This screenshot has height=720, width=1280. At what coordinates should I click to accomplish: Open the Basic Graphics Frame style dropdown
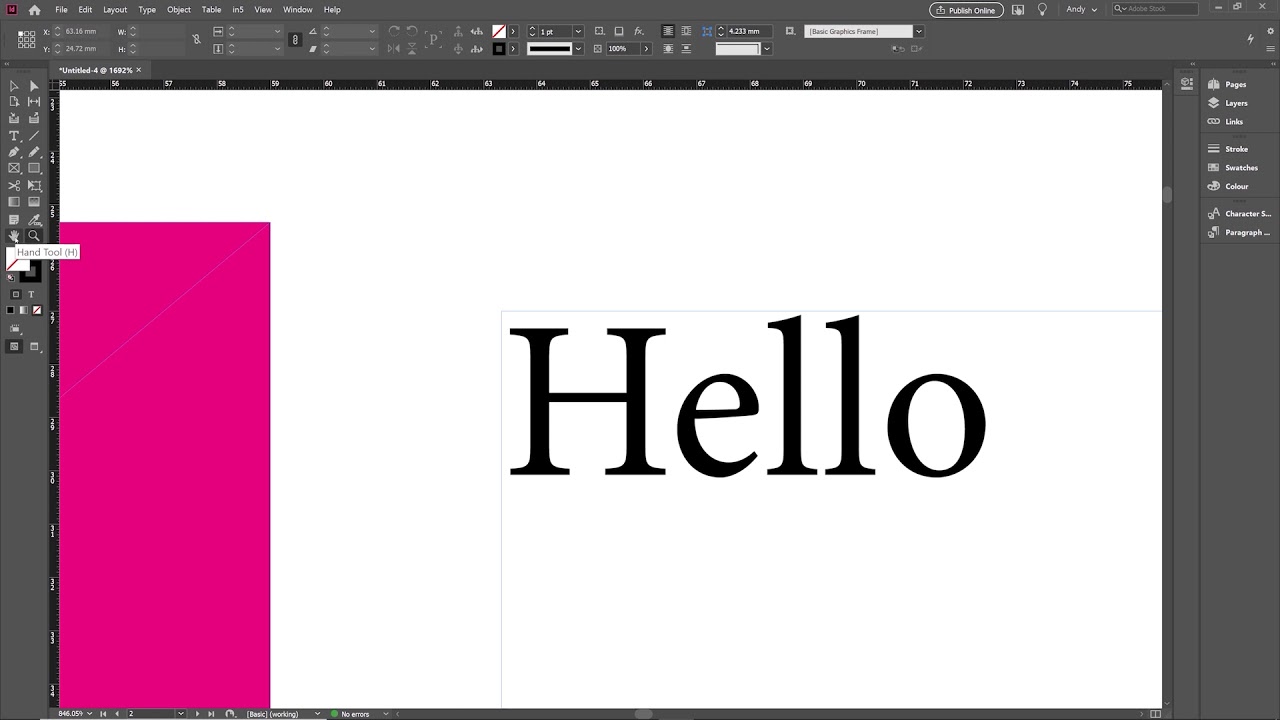pyautogui.click(x=918, y=32)
